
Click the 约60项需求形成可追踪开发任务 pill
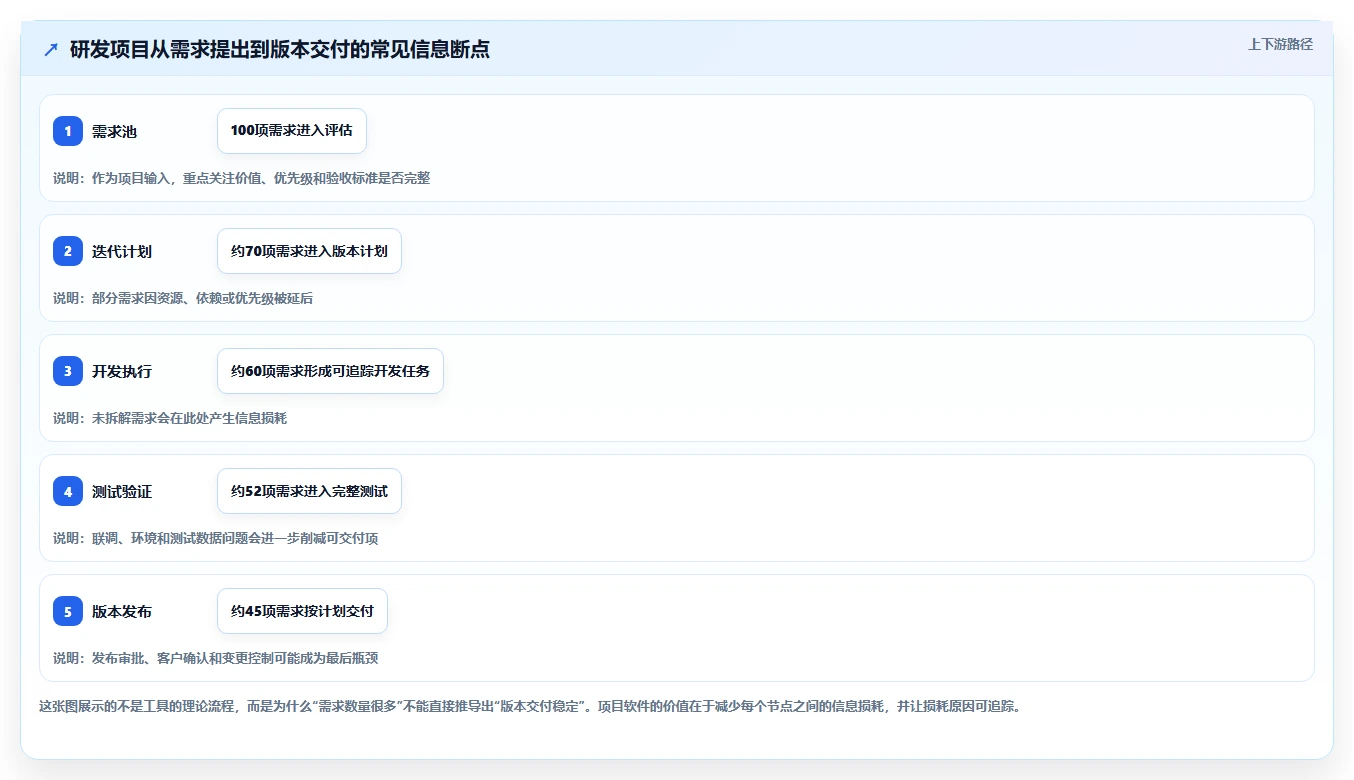pyautogui.click(x=330, y=371)
